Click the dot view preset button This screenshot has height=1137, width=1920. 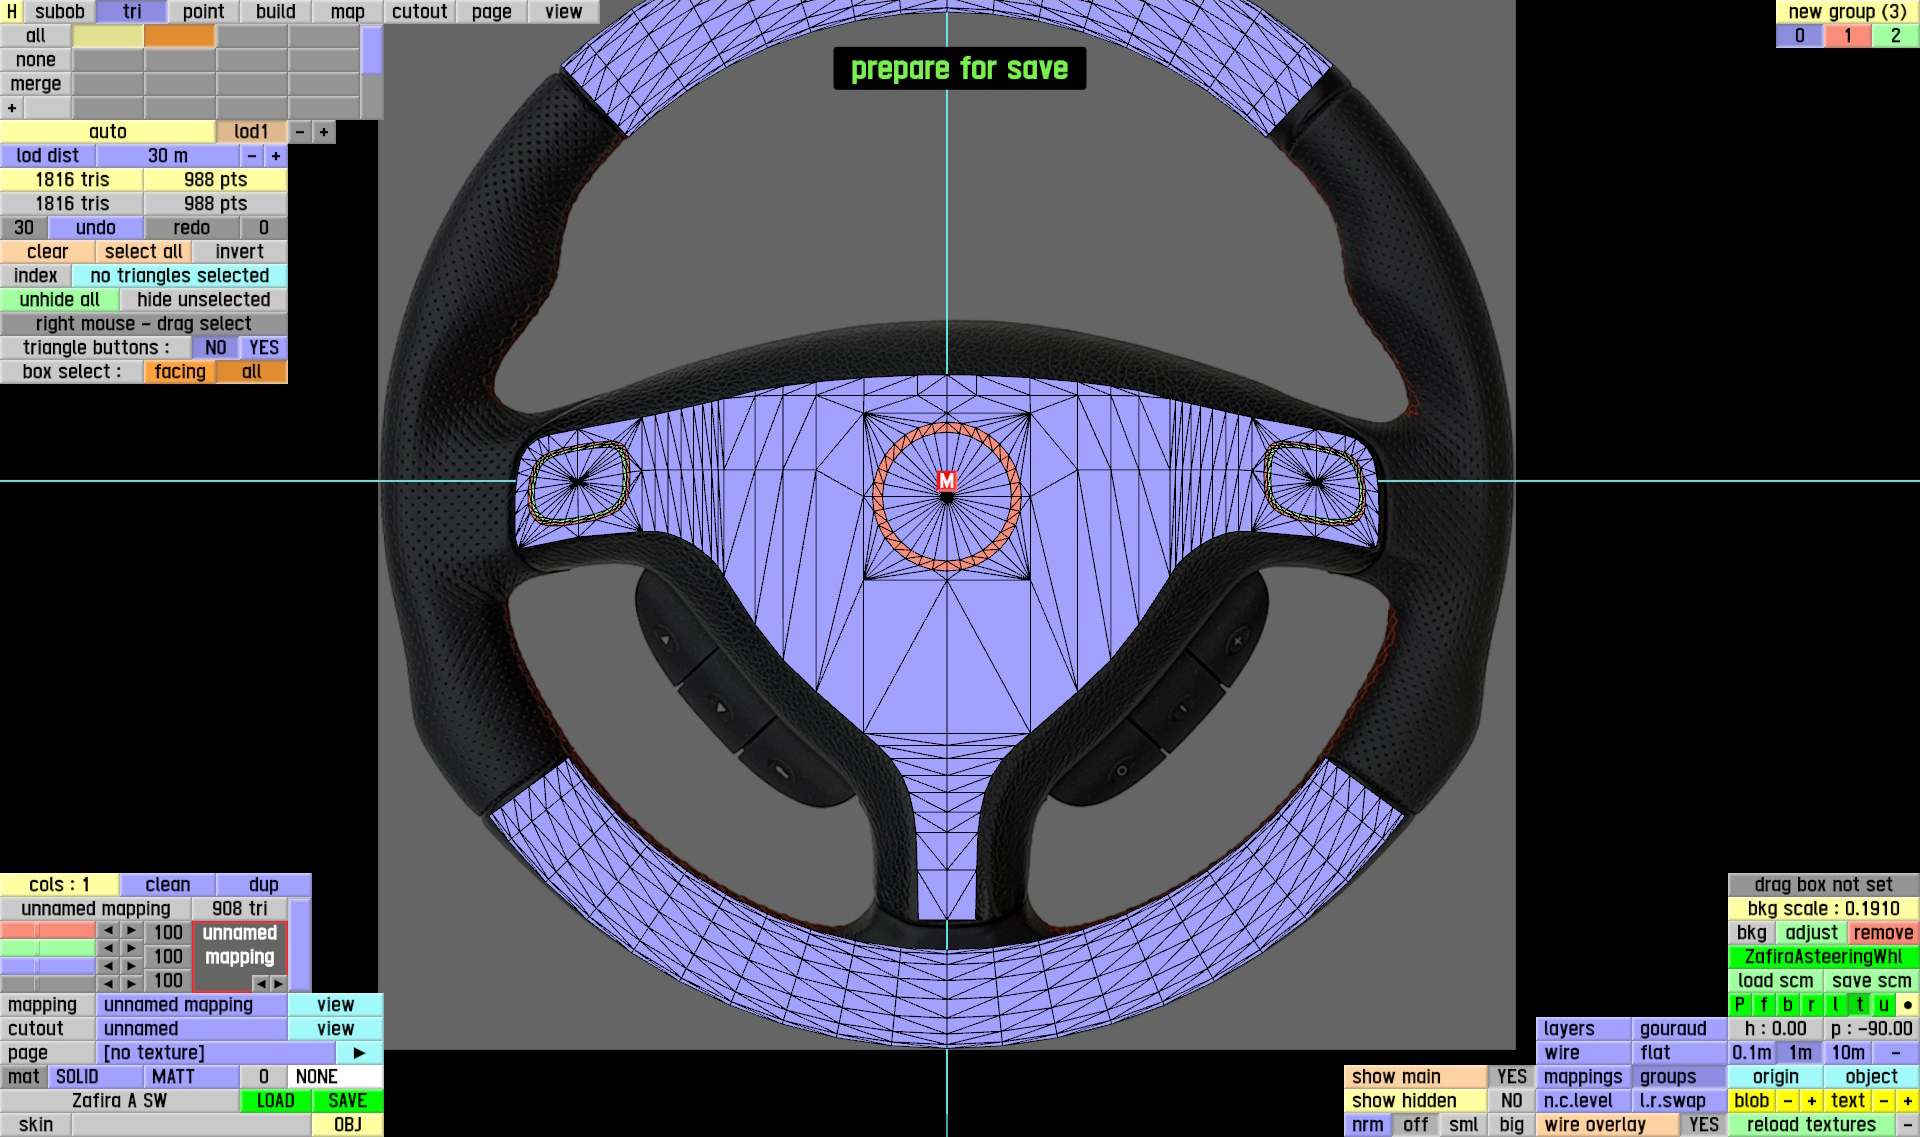(1907, 1005)
